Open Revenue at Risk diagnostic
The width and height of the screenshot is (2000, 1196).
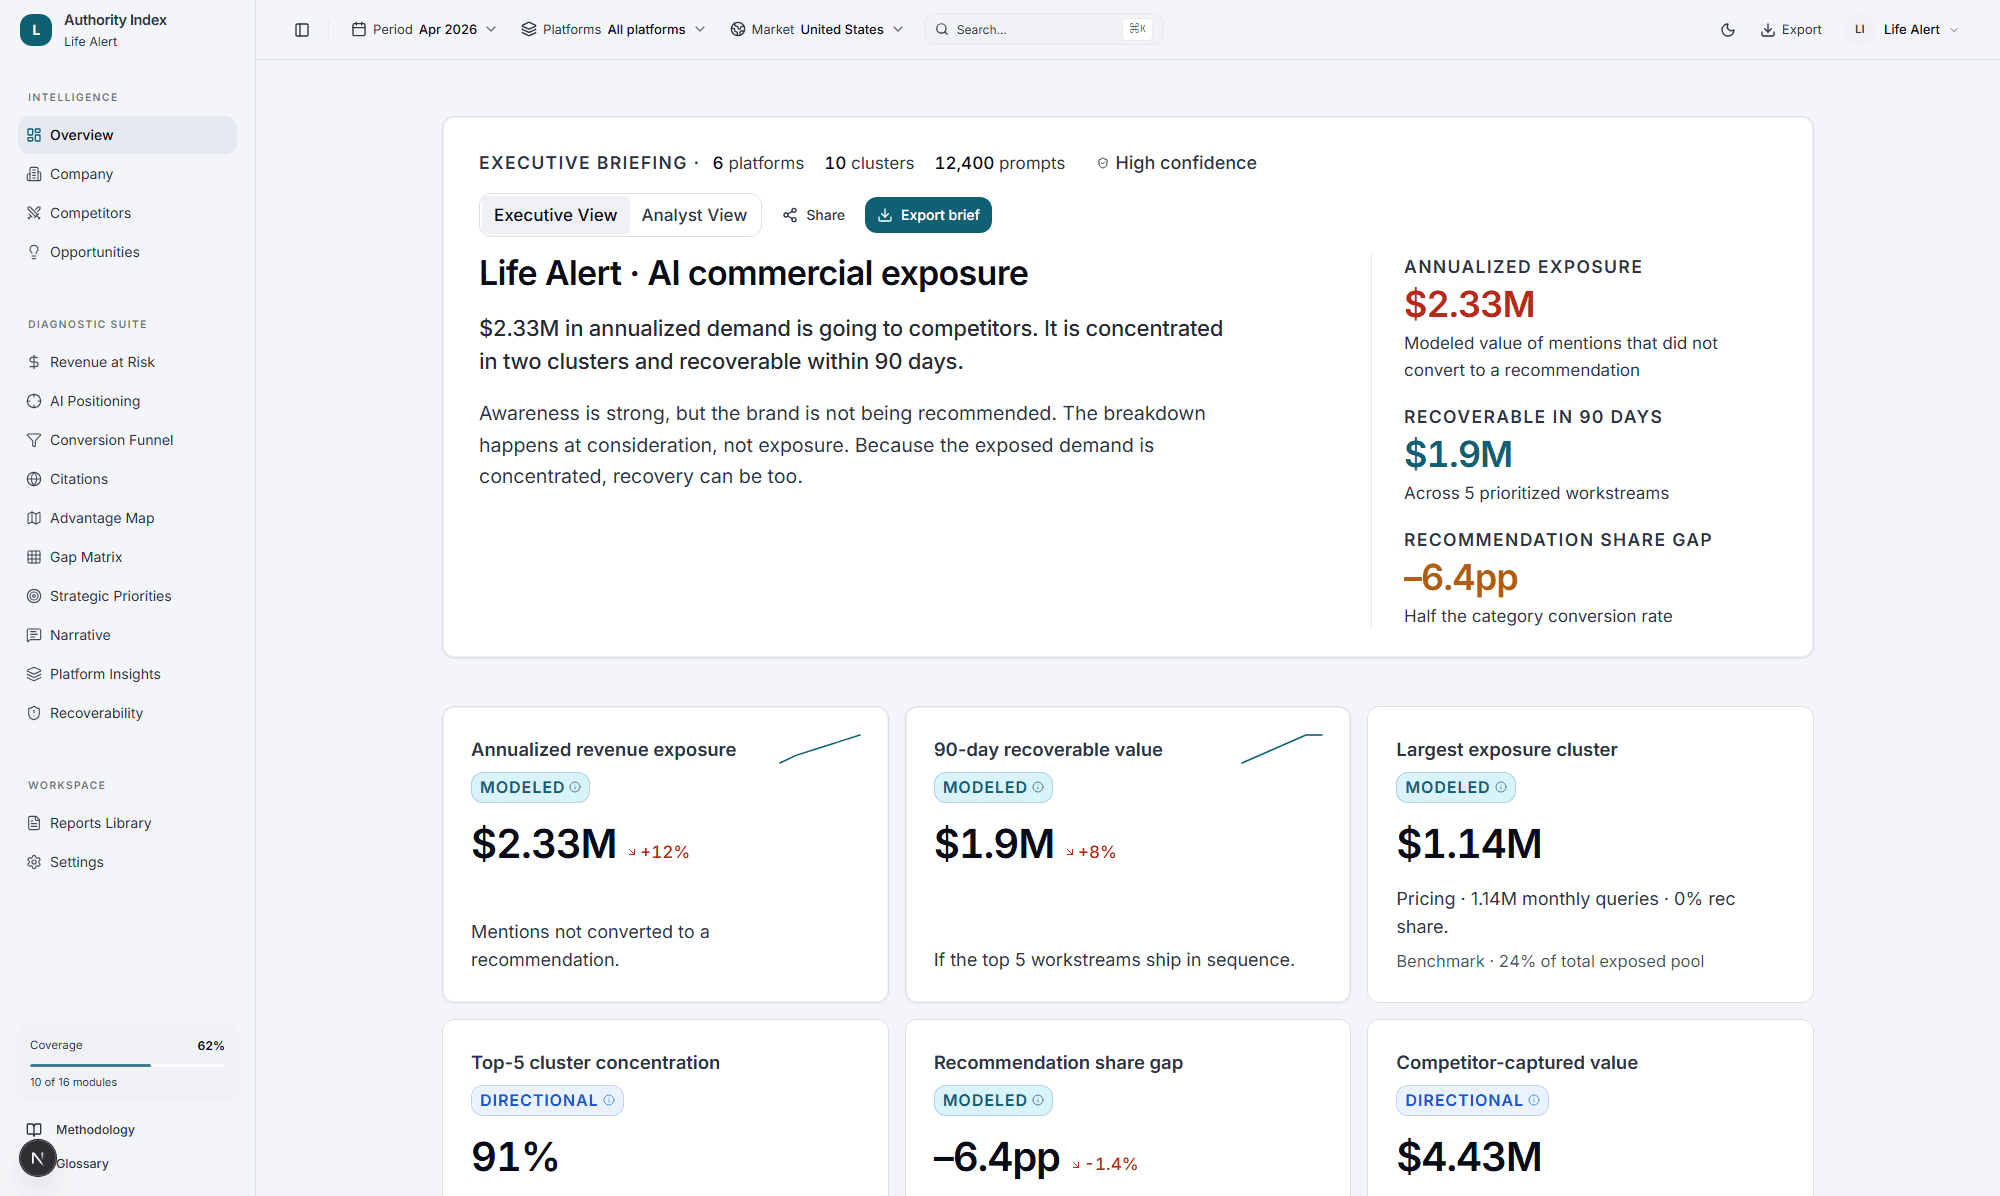pos(127,362)
